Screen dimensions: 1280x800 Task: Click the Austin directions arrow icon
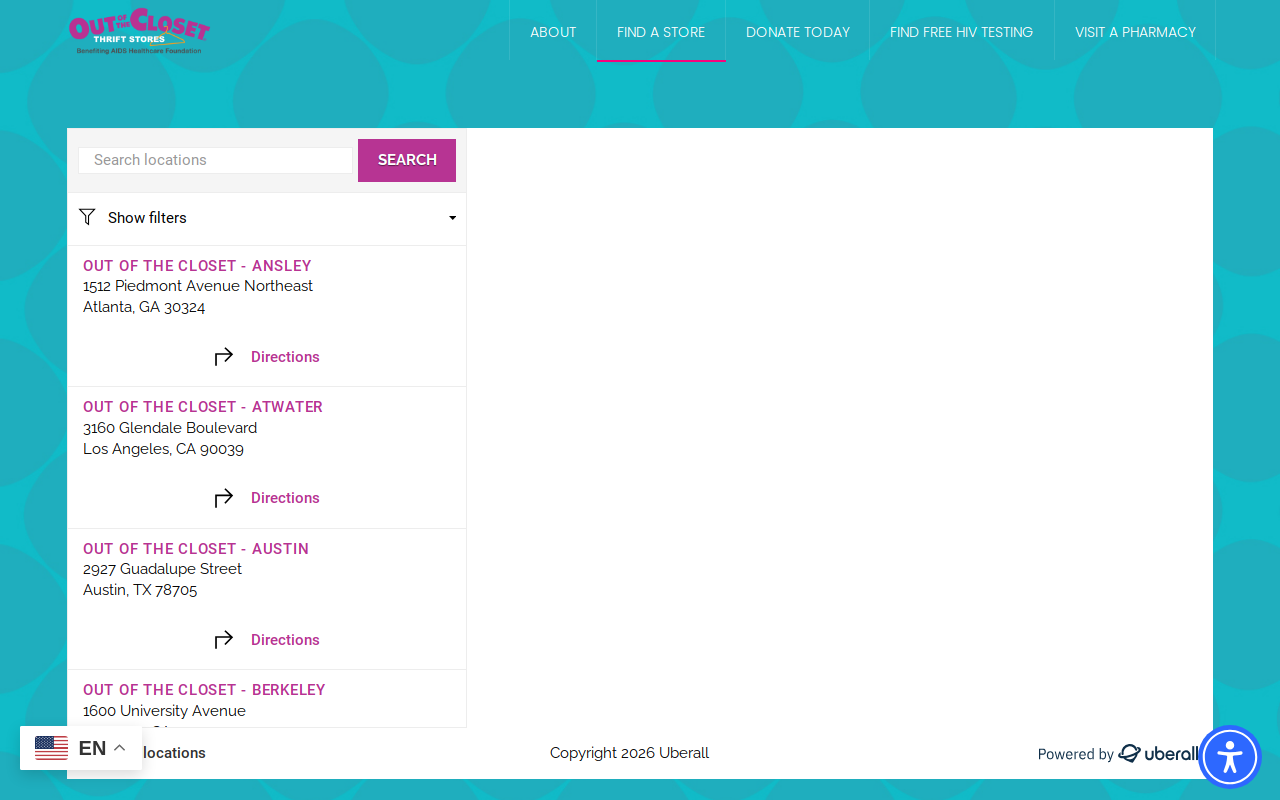224,639
